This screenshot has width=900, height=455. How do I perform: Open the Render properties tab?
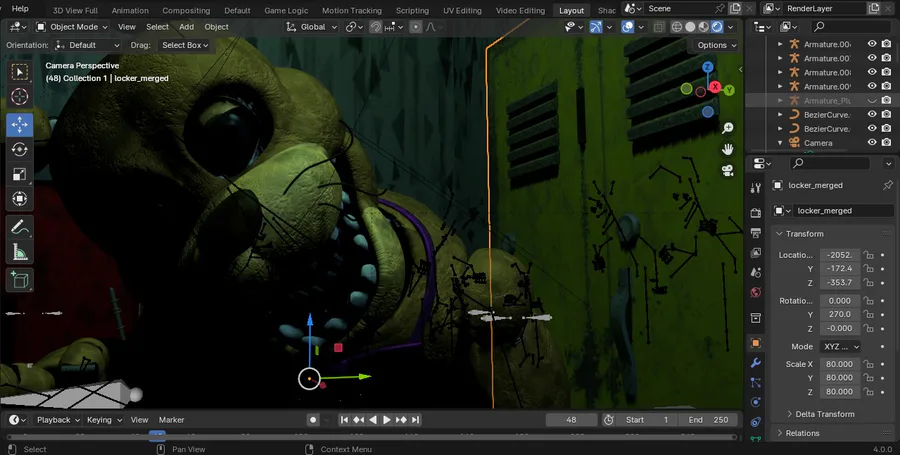pyautogui.click(x=755, y=213)
